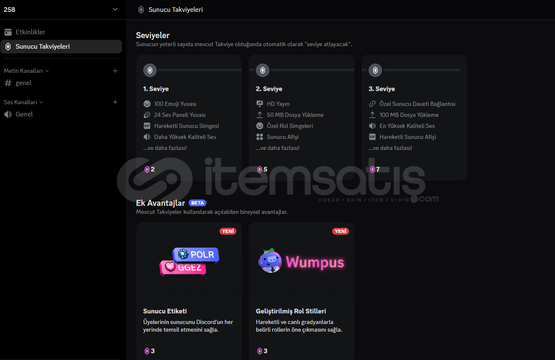Click the 3. Seviye progress bar
The image size is (555, 360).
click(x=422, y=70)
